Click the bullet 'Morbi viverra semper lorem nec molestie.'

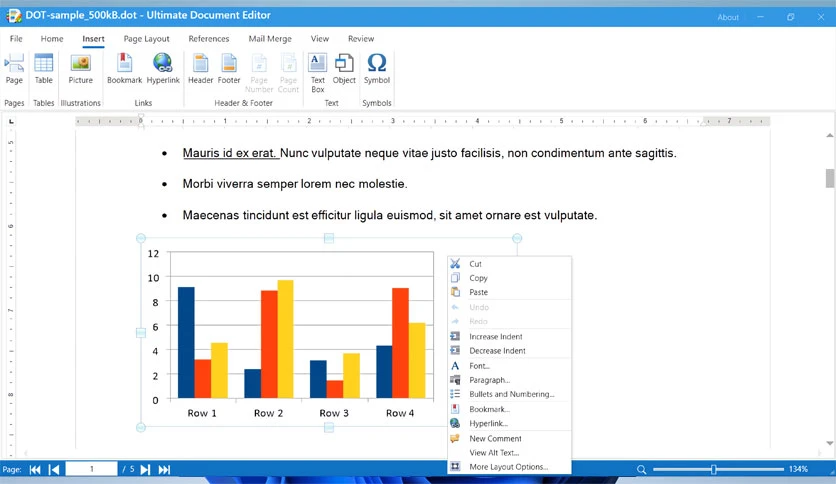pyautogui.click(x=295, y=184)
